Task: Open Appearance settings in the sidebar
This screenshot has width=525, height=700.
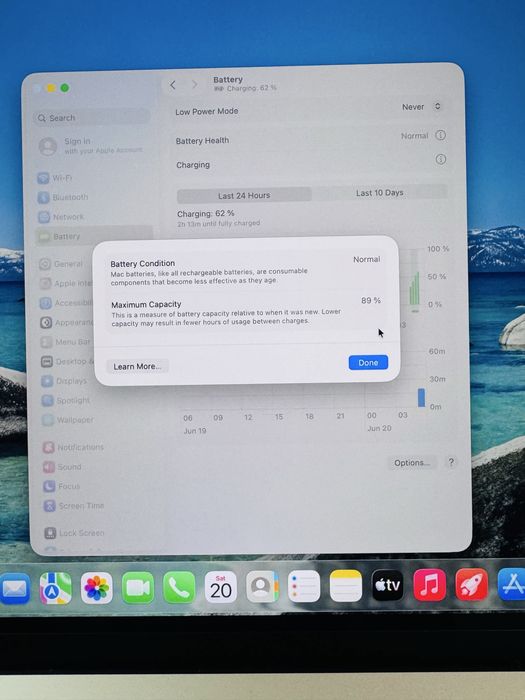Action: click(67, 322)
